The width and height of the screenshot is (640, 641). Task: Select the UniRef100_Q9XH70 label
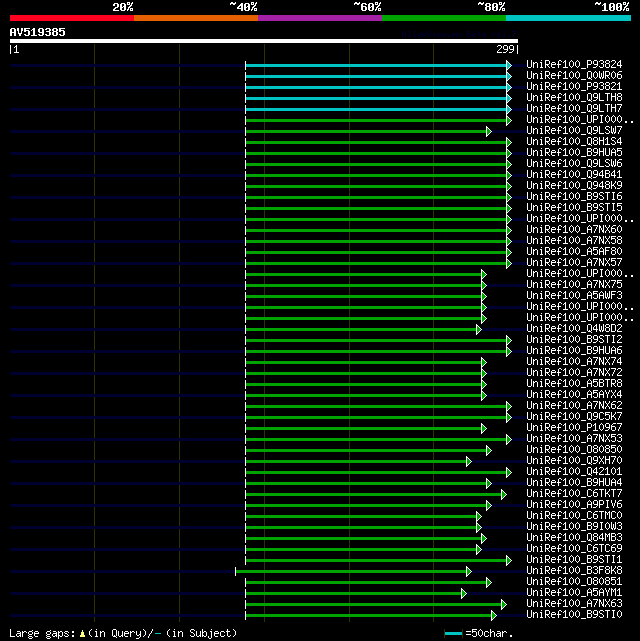pyautogui.click(x=574, y=461)
